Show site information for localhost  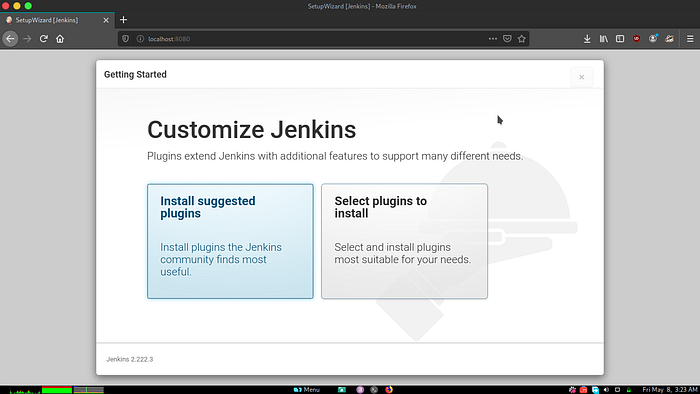tap(140, 39)
